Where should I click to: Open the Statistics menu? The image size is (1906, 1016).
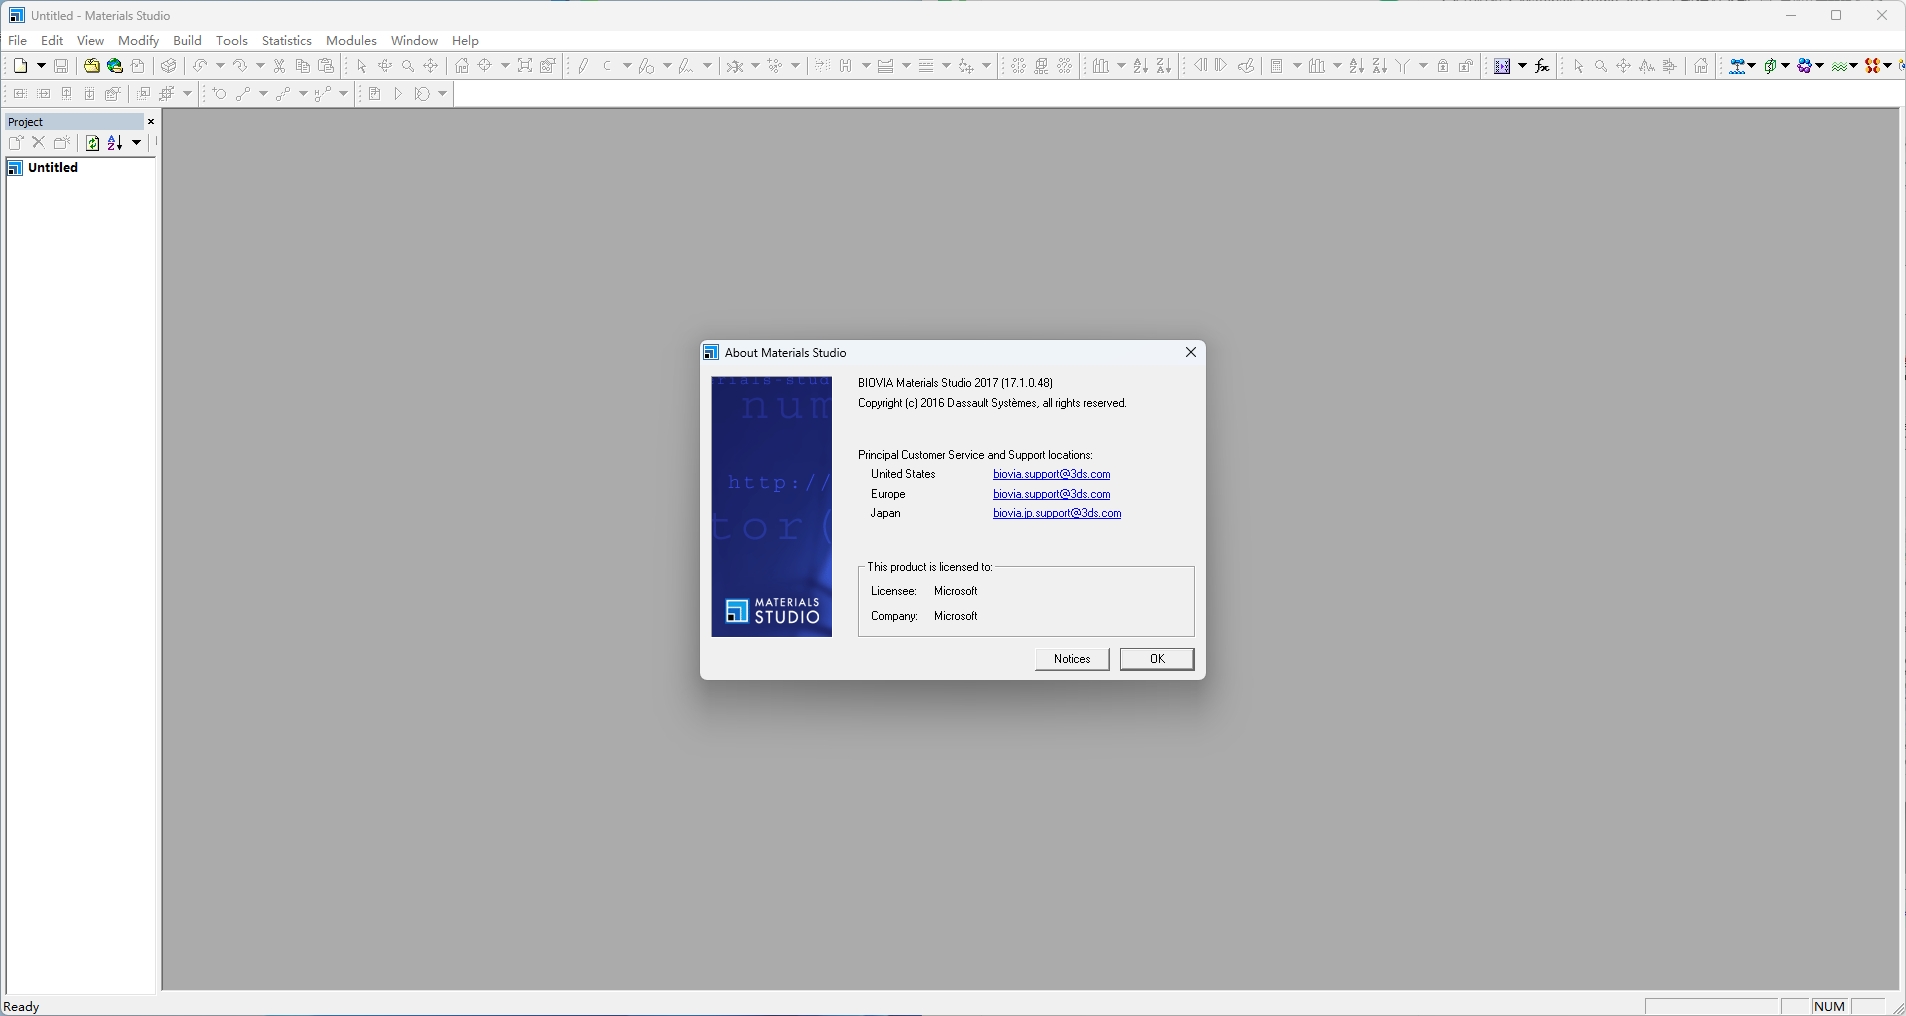(287, 41)
